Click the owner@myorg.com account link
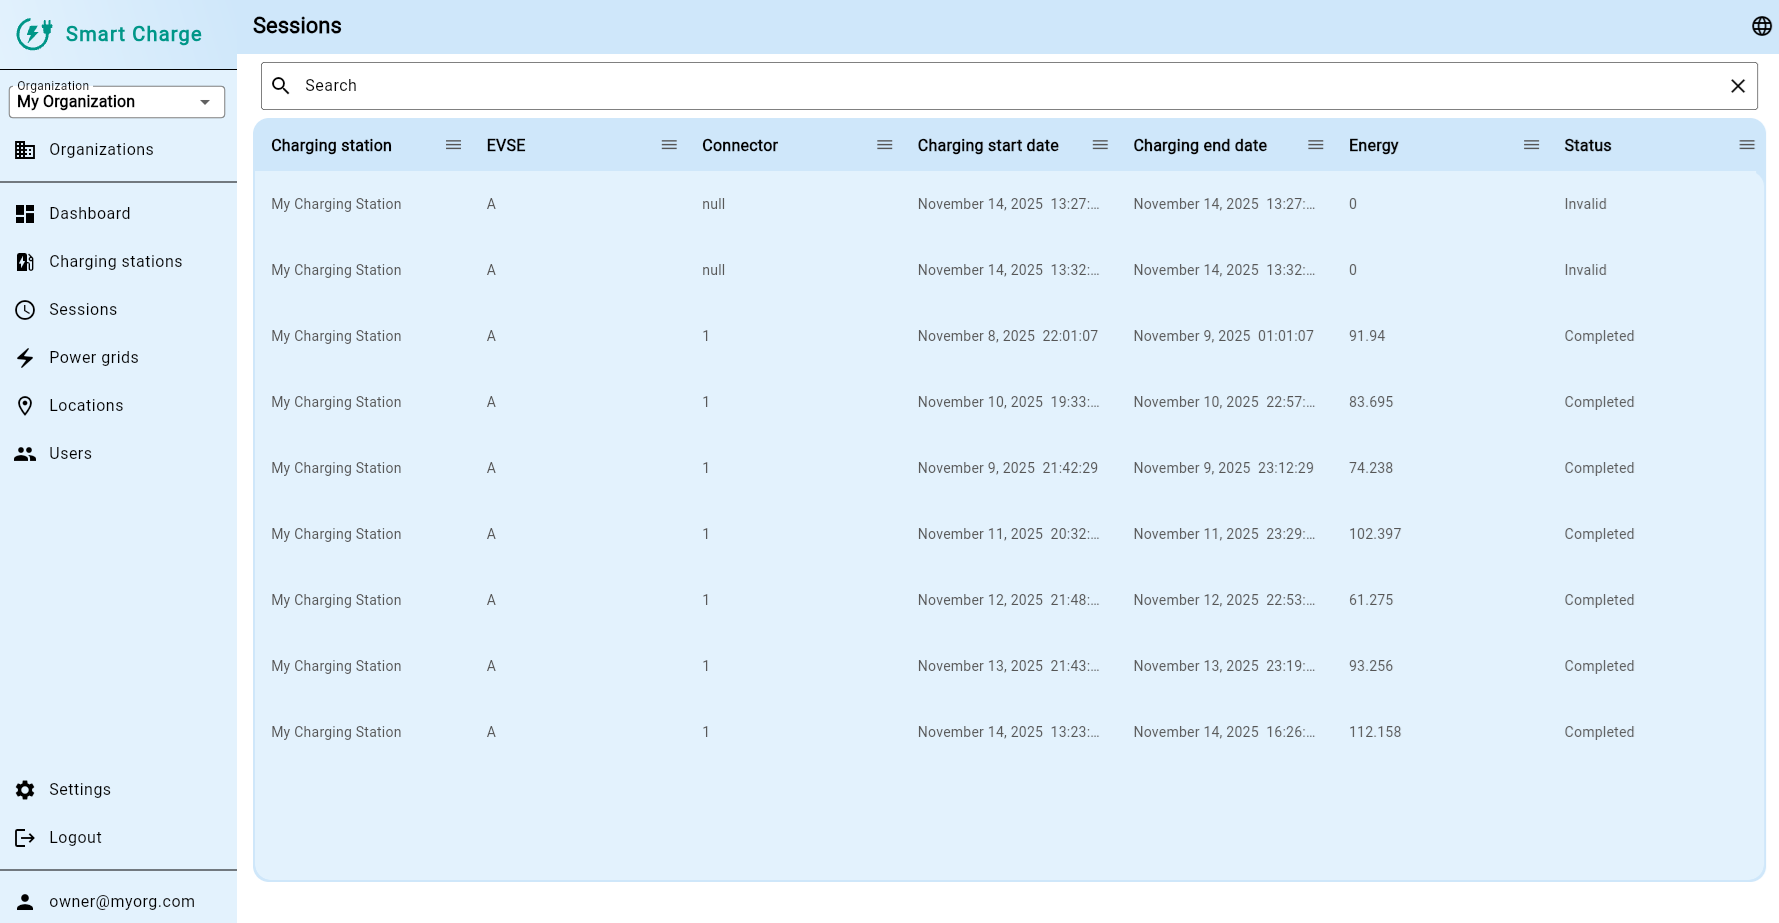This screenshot has height=923, width=1779. coord(124,901)
